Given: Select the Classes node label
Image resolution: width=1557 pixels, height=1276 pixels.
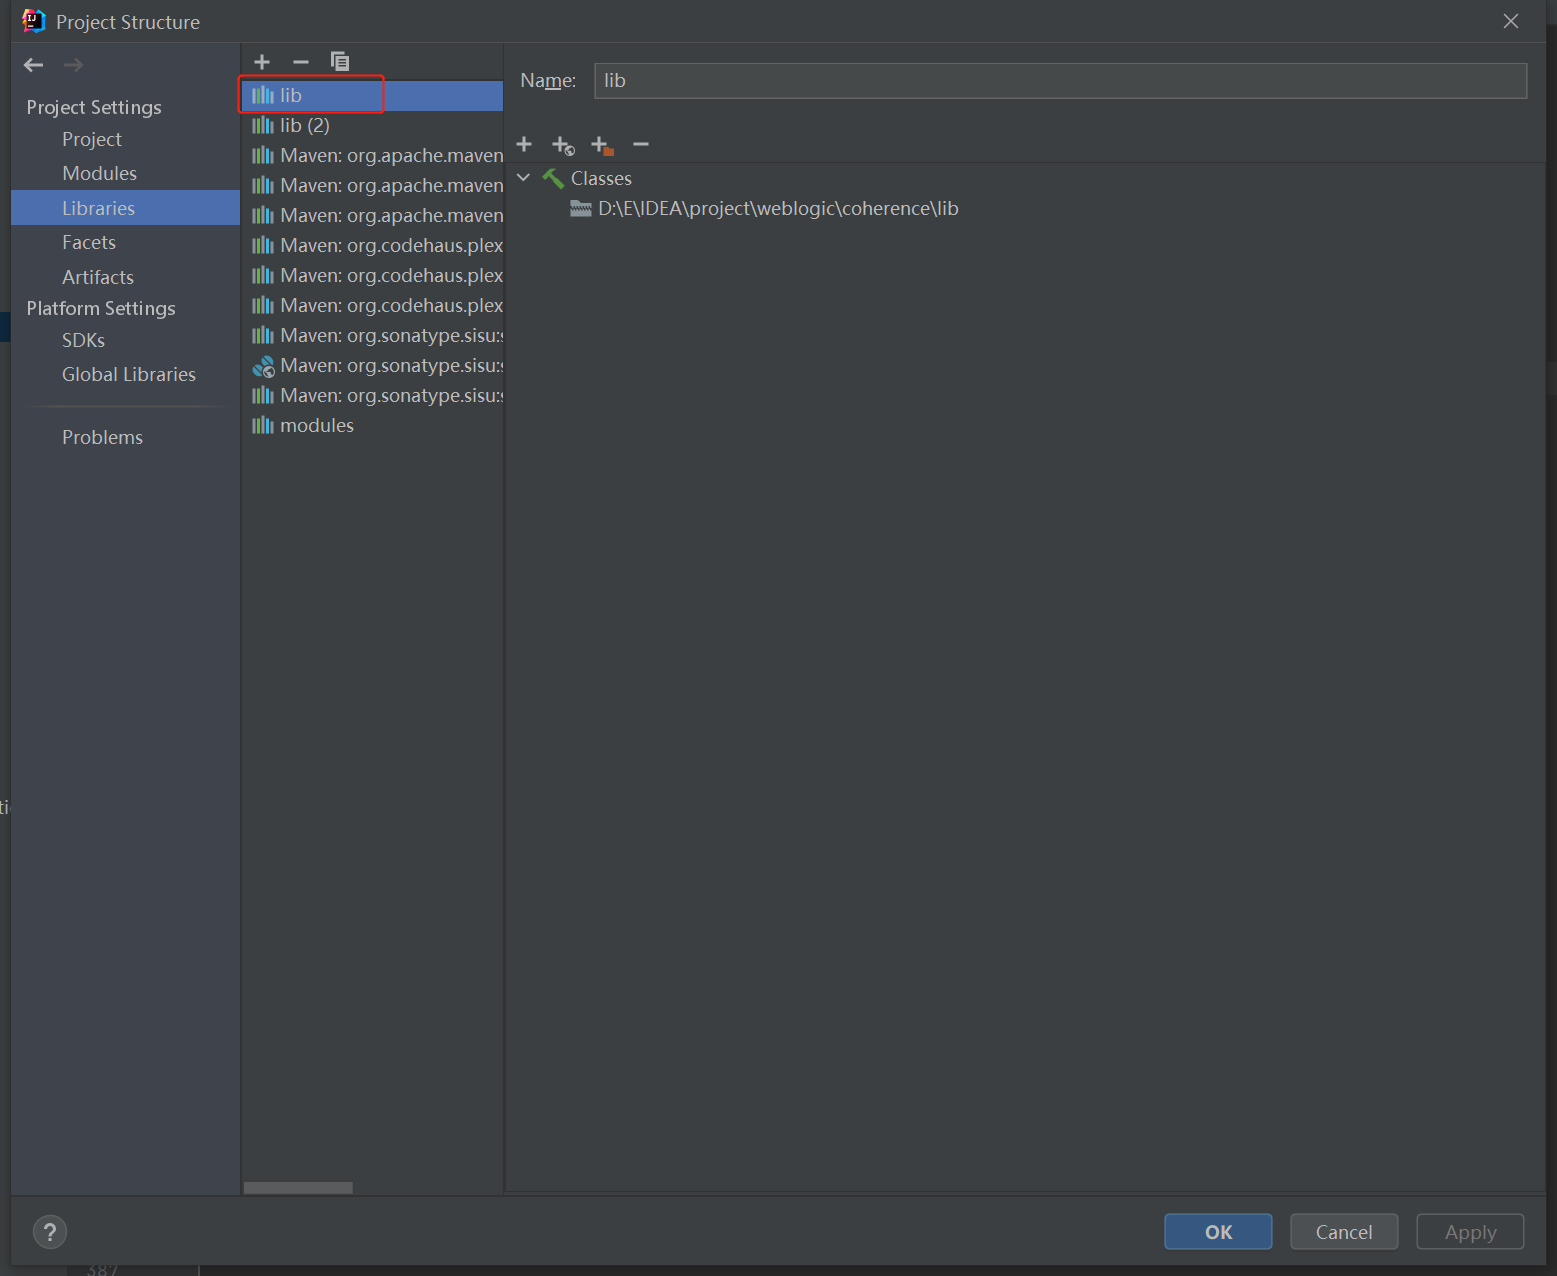Looking at the screenshot, I should tap(601, 178).
